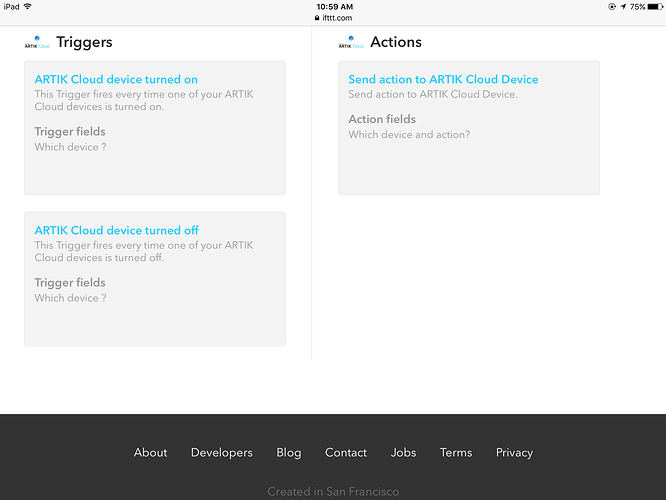Click the ARTIK Cloud logo beside Actions

tap(351, 42)
